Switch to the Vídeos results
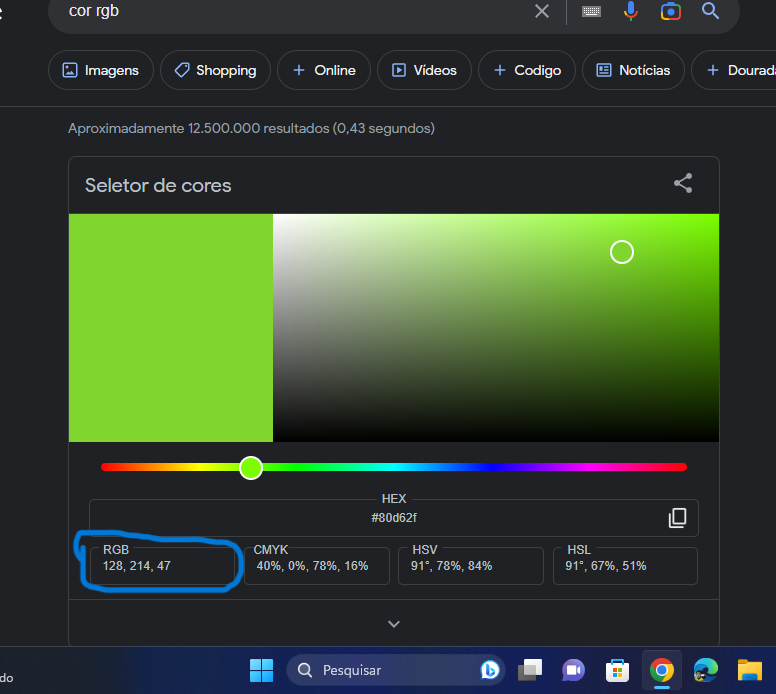Viewport: 776px width, 694px height. pyautogui.click(x=424, y=70)
